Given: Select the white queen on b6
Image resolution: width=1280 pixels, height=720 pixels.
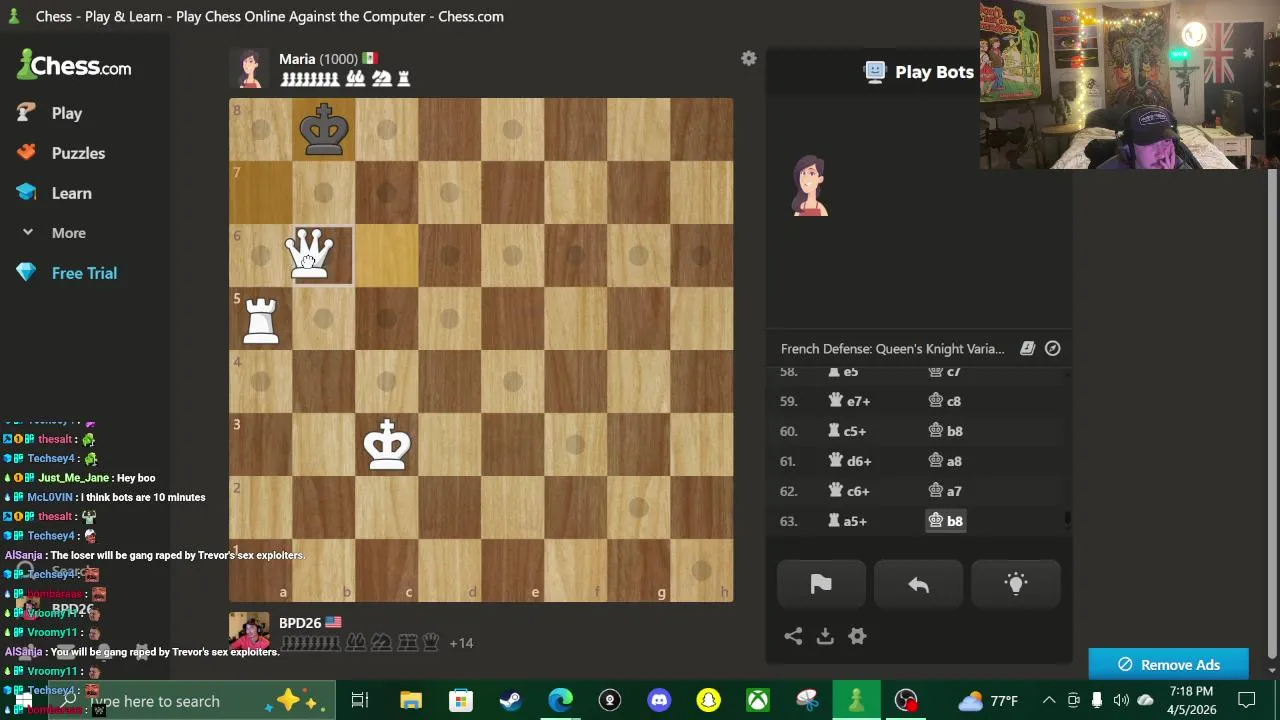Looking at the screenshot, I should 309,255.
